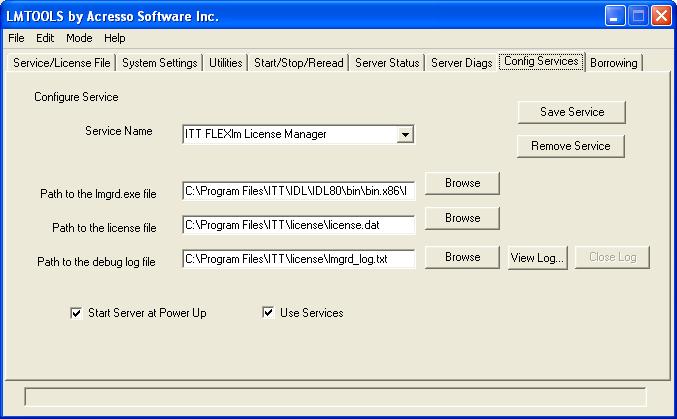Expand the Service Name dropdown arrow
Viewport: 677px width, 419px height.
405,134
